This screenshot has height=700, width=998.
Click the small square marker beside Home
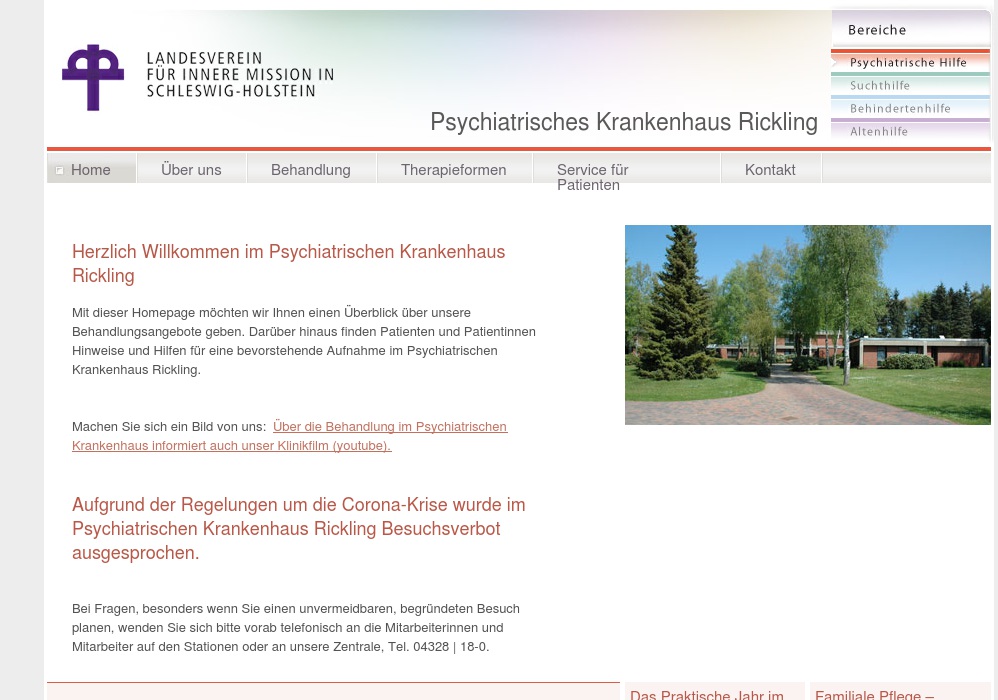[60, 170]
